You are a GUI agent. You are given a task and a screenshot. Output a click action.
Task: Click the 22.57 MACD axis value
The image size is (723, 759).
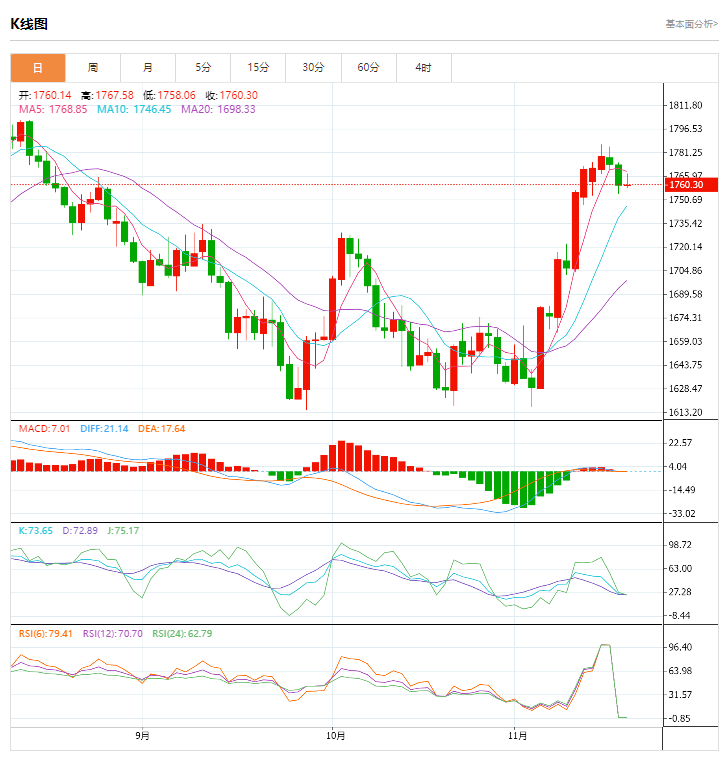pos(680,443)
